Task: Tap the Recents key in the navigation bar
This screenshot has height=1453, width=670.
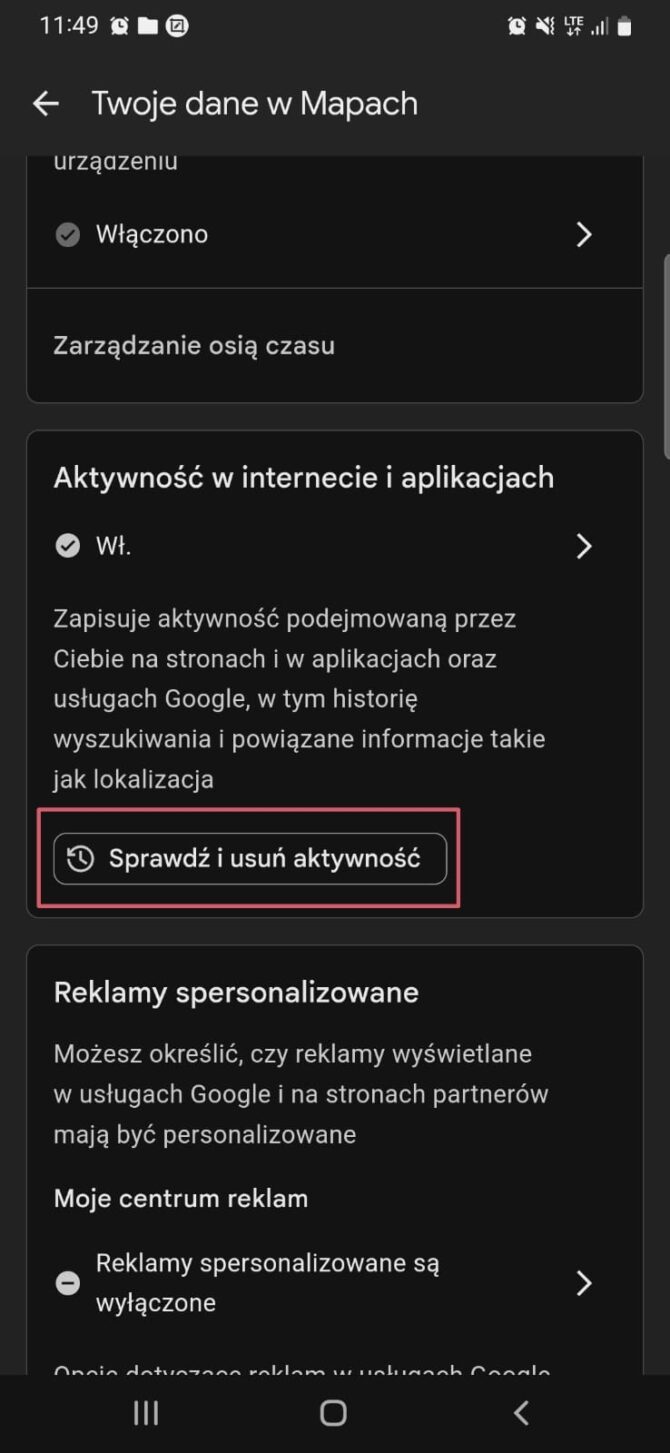Action: point(145,1412)
